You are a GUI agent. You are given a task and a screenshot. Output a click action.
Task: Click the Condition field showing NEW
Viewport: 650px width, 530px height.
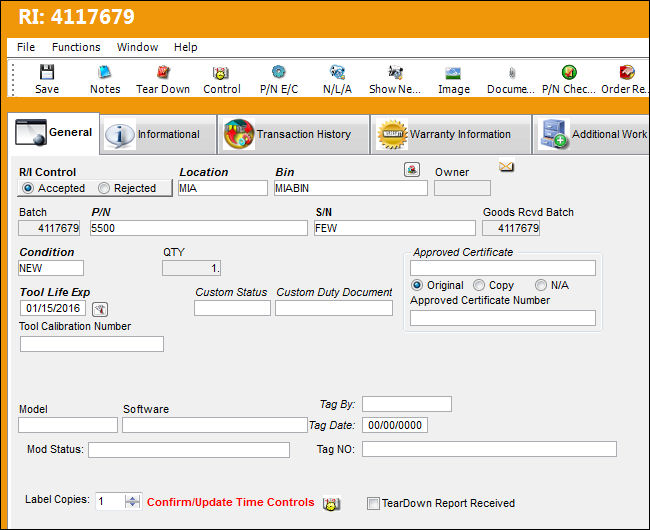[x=51, y=268]
